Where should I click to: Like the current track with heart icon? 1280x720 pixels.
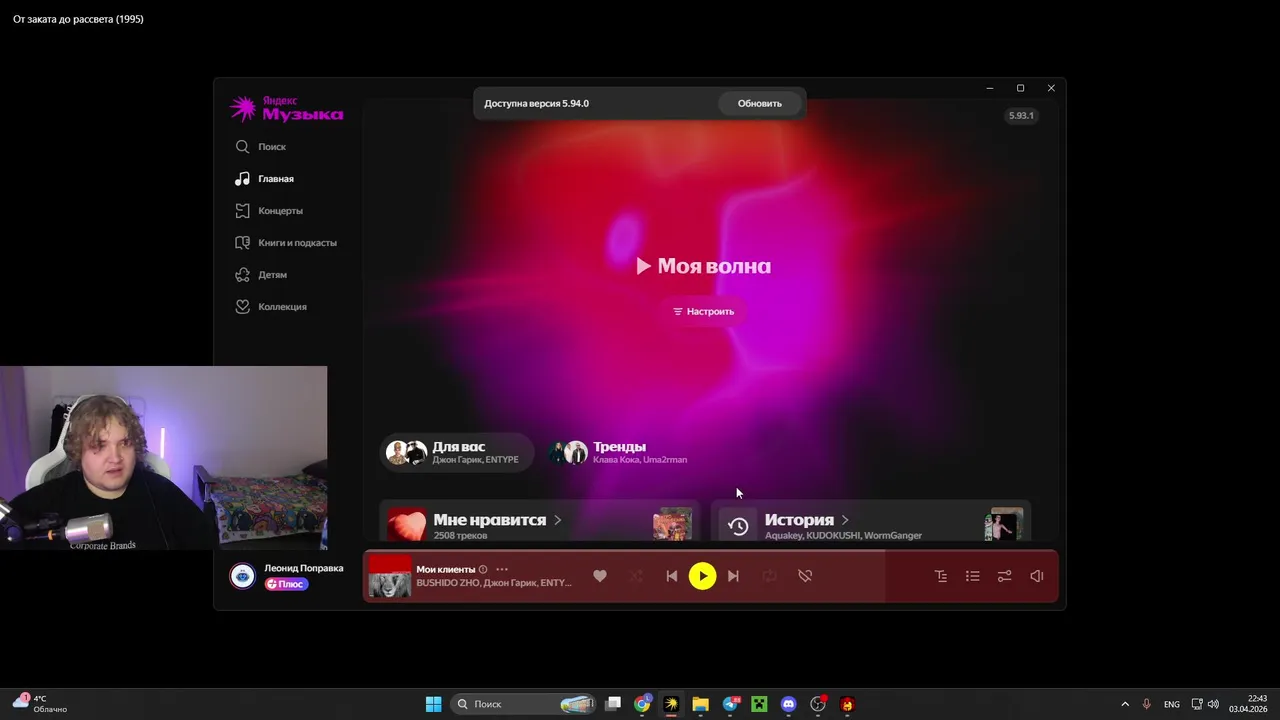(x=600, y=576)
